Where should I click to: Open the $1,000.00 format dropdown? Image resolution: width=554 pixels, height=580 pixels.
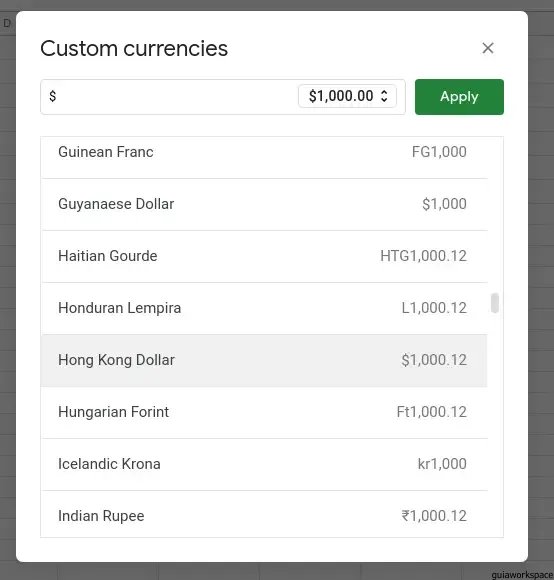point(347,96)
